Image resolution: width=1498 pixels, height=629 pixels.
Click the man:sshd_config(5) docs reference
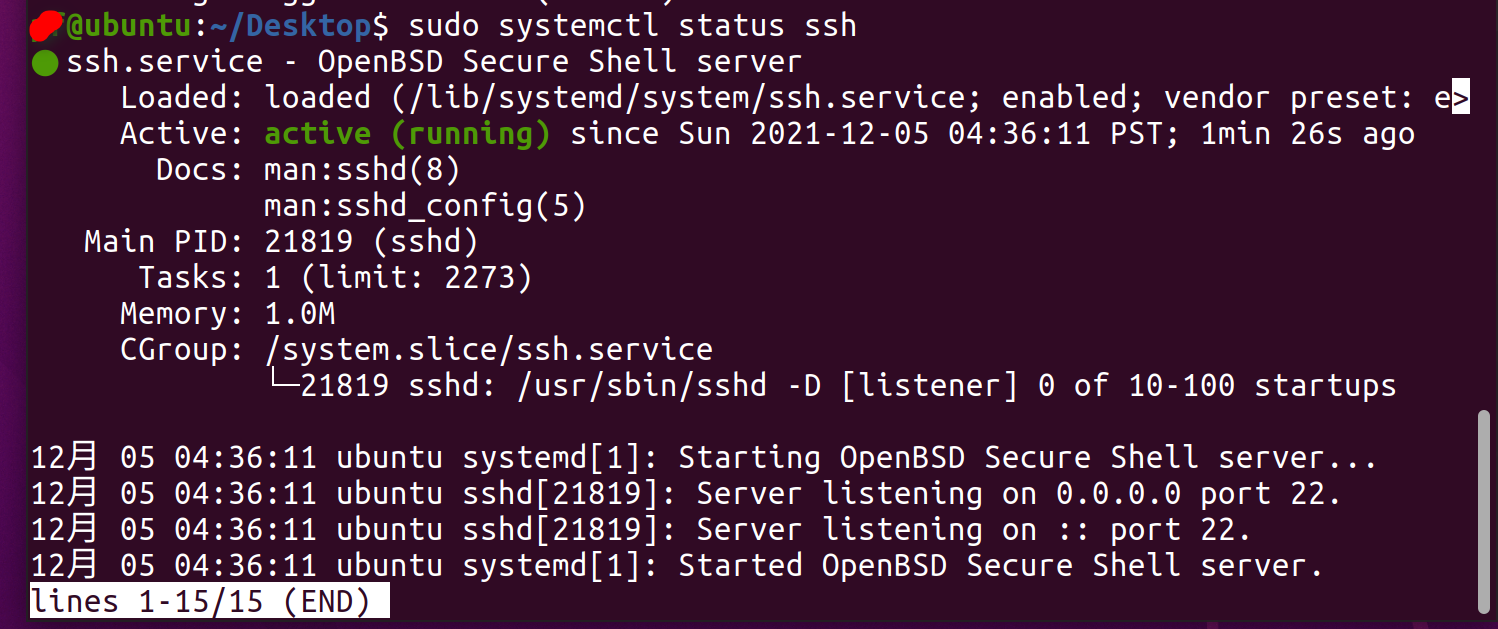(424, 206)
